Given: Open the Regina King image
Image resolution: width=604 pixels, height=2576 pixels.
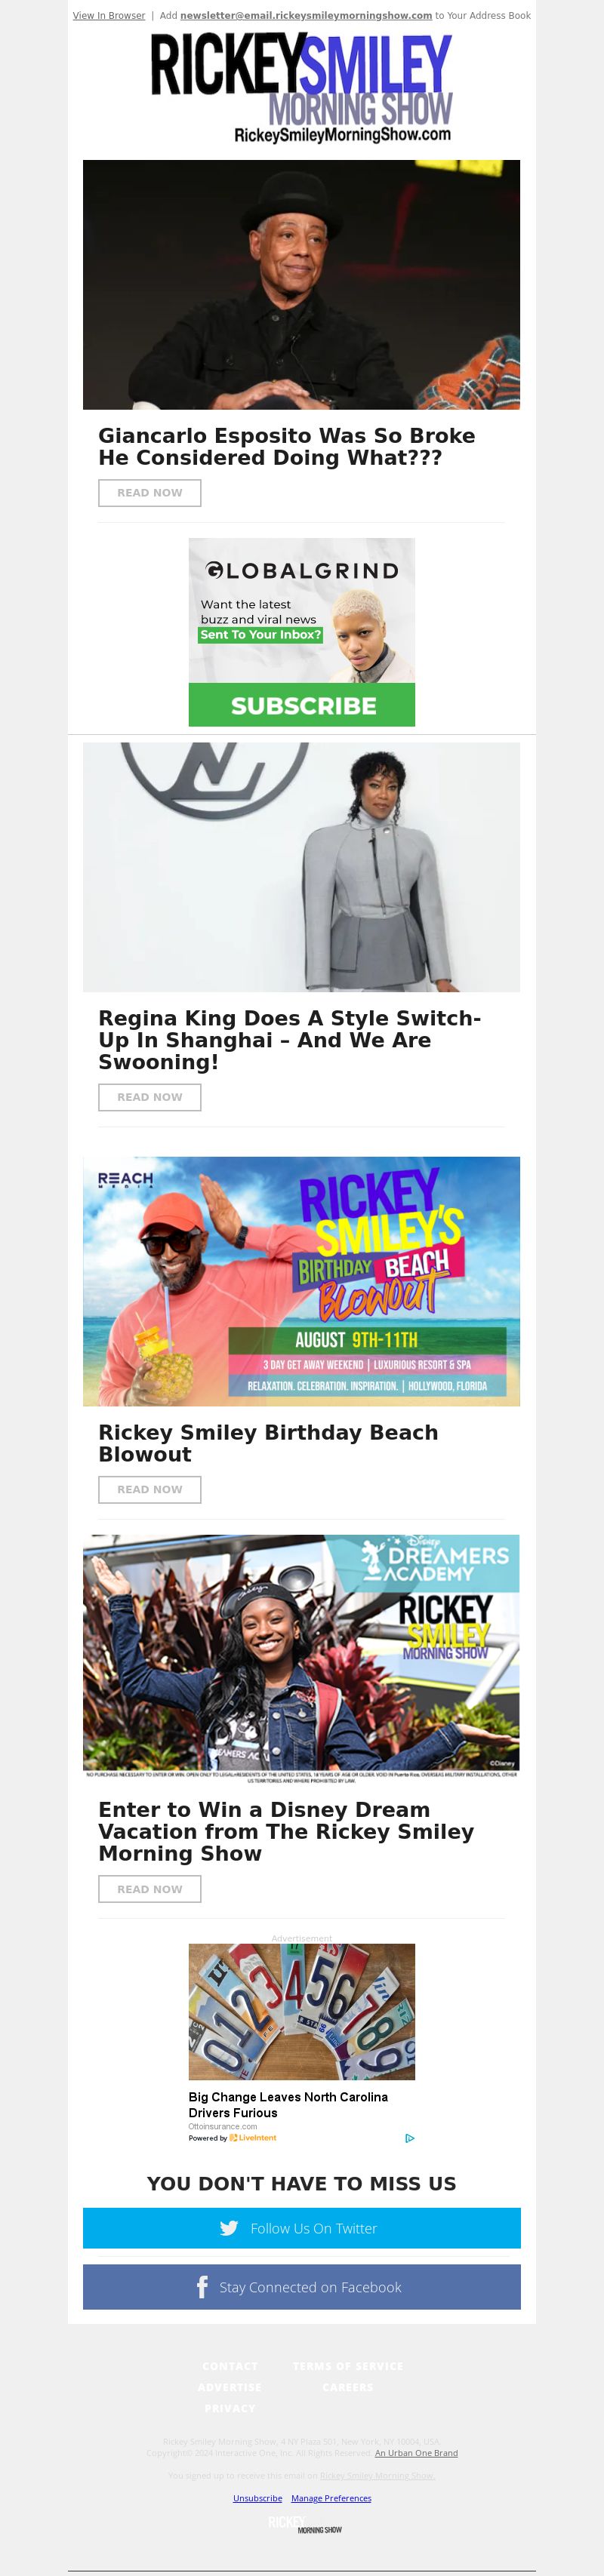Looking at the screenshot, I should click(x=301, y=867).
